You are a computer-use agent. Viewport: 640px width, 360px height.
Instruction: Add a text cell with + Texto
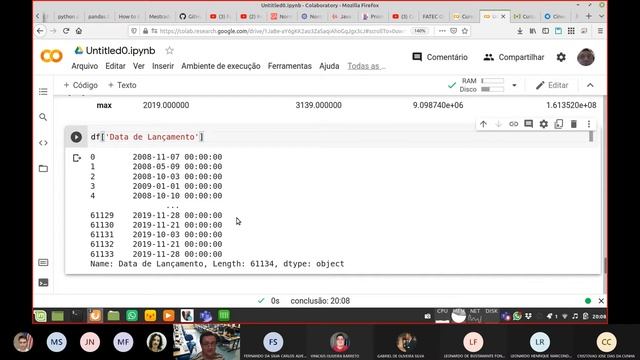(122, 85)
